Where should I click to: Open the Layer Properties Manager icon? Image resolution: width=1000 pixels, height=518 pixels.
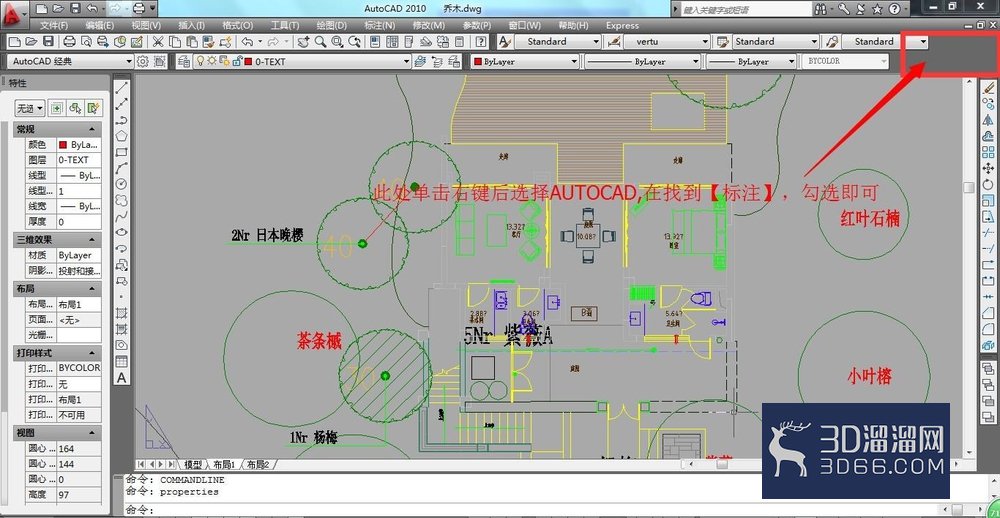[x=184, y=62]
